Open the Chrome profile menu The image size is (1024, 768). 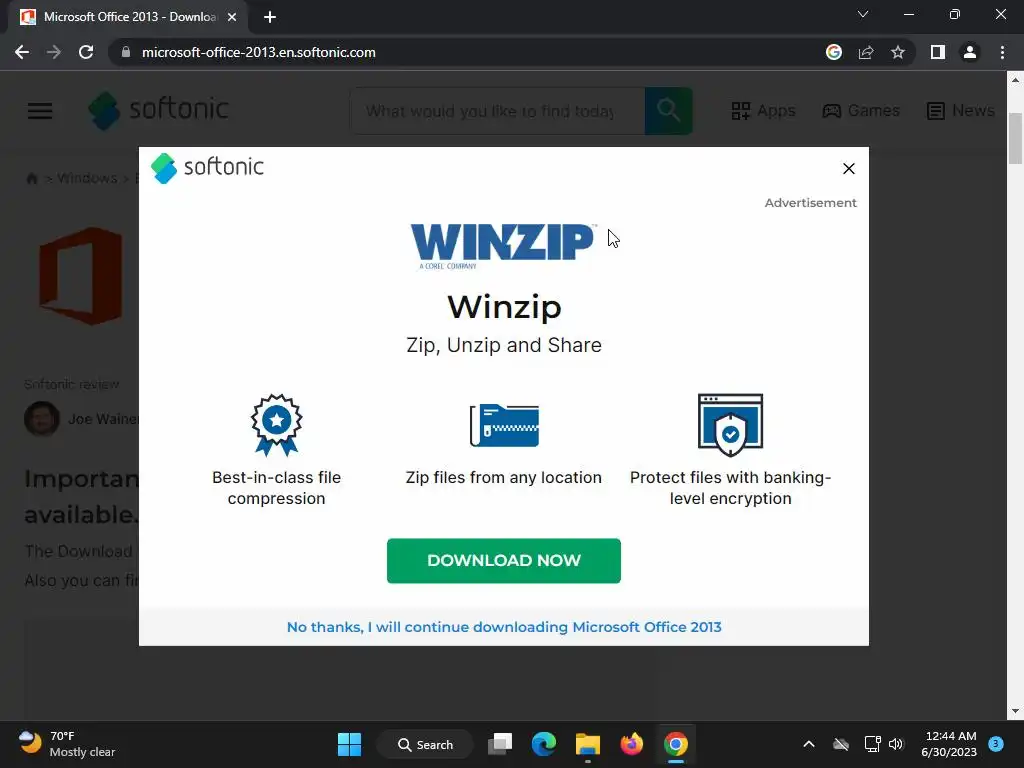coord(970,52)
